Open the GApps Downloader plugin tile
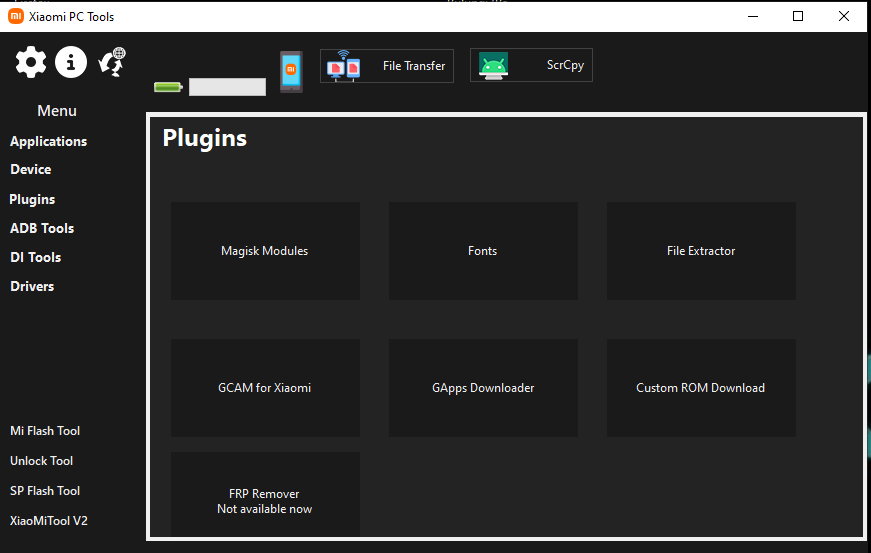 (x=483, y=388)
